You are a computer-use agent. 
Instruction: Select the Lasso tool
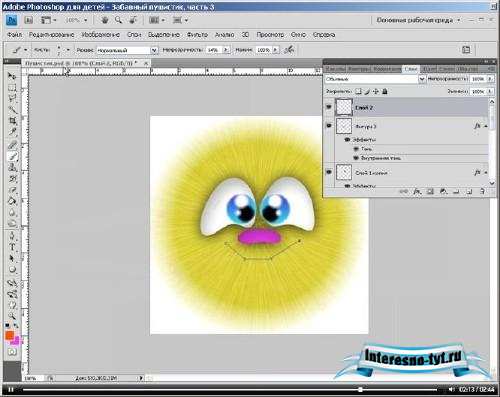click(12, 99)
